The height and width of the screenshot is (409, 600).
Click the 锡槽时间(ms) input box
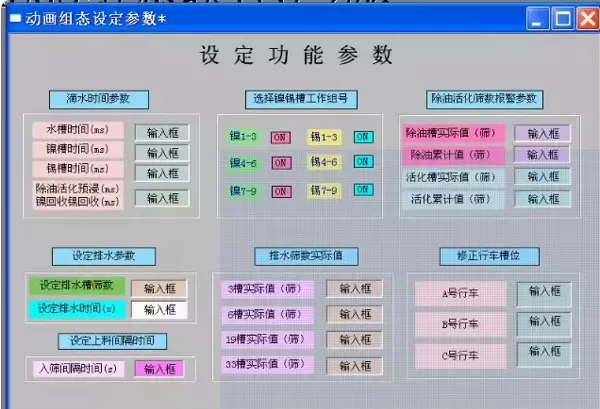click(x=162, y=172)
